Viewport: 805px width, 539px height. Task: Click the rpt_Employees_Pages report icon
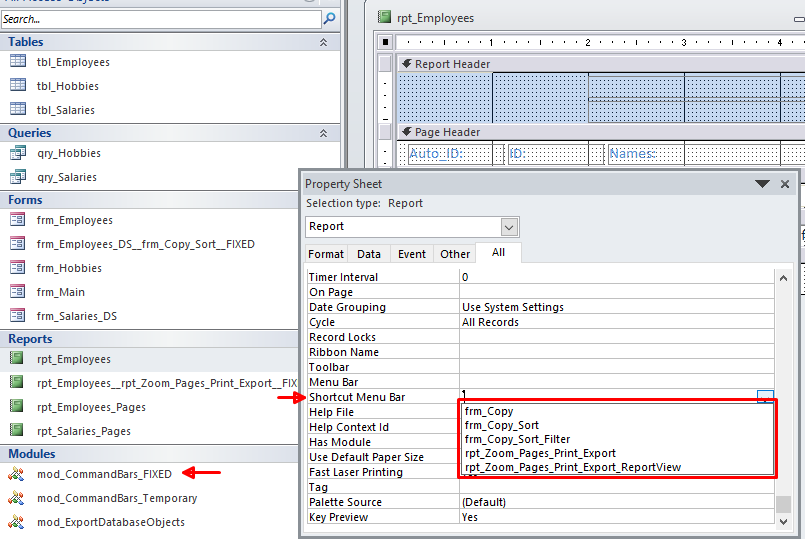tap(17, 406)
